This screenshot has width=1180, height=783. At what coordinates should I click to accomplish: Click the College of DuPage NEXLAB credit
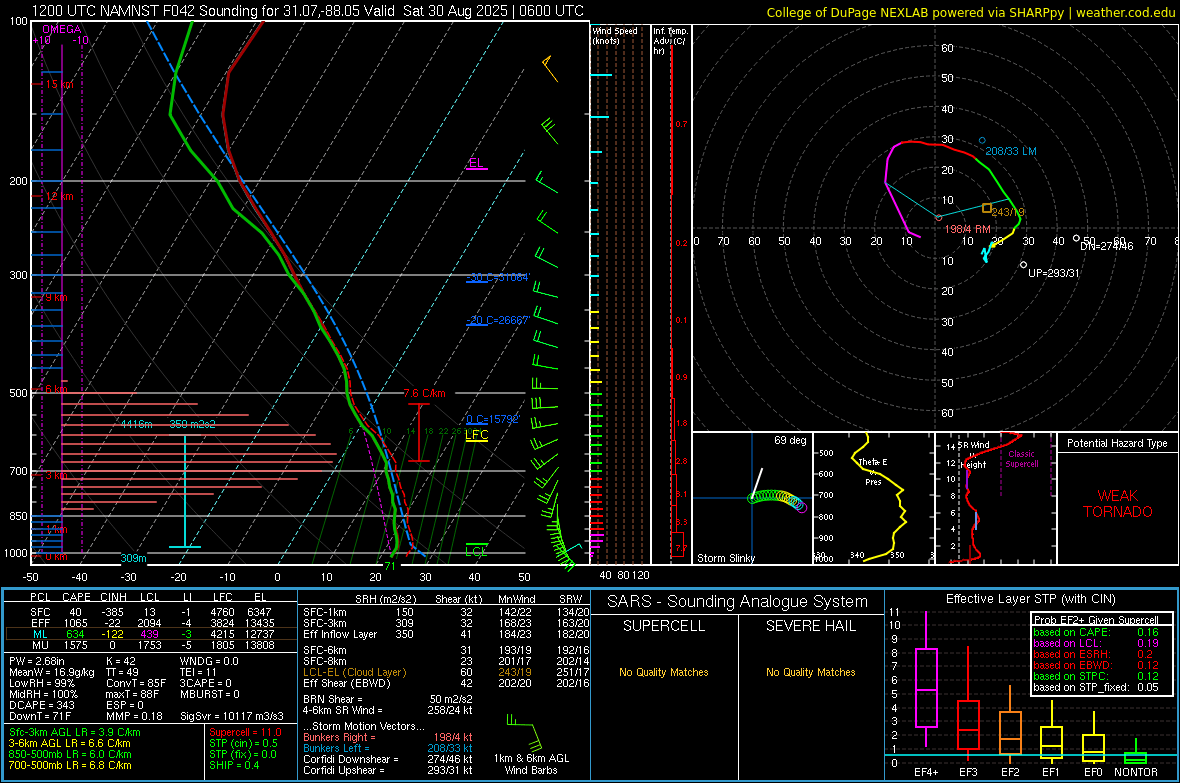pos(970,12)
